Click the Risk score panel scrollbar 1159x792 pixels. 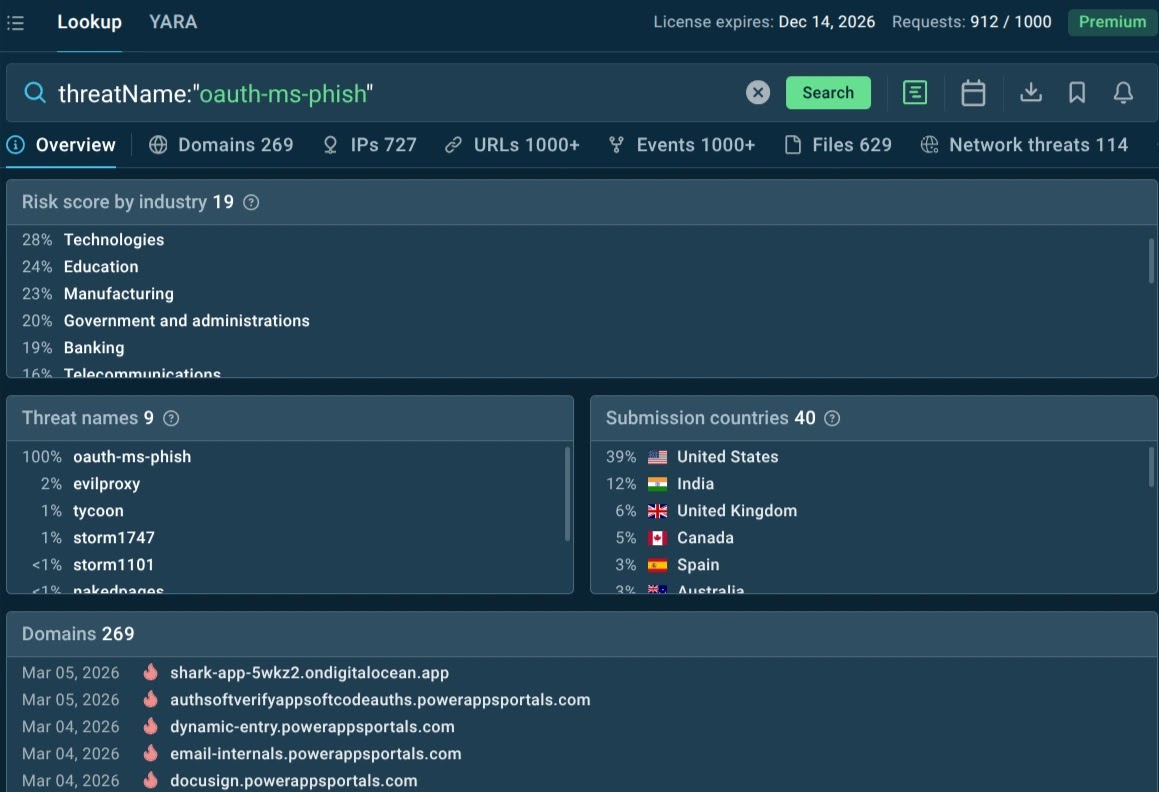coord(1151,260)
